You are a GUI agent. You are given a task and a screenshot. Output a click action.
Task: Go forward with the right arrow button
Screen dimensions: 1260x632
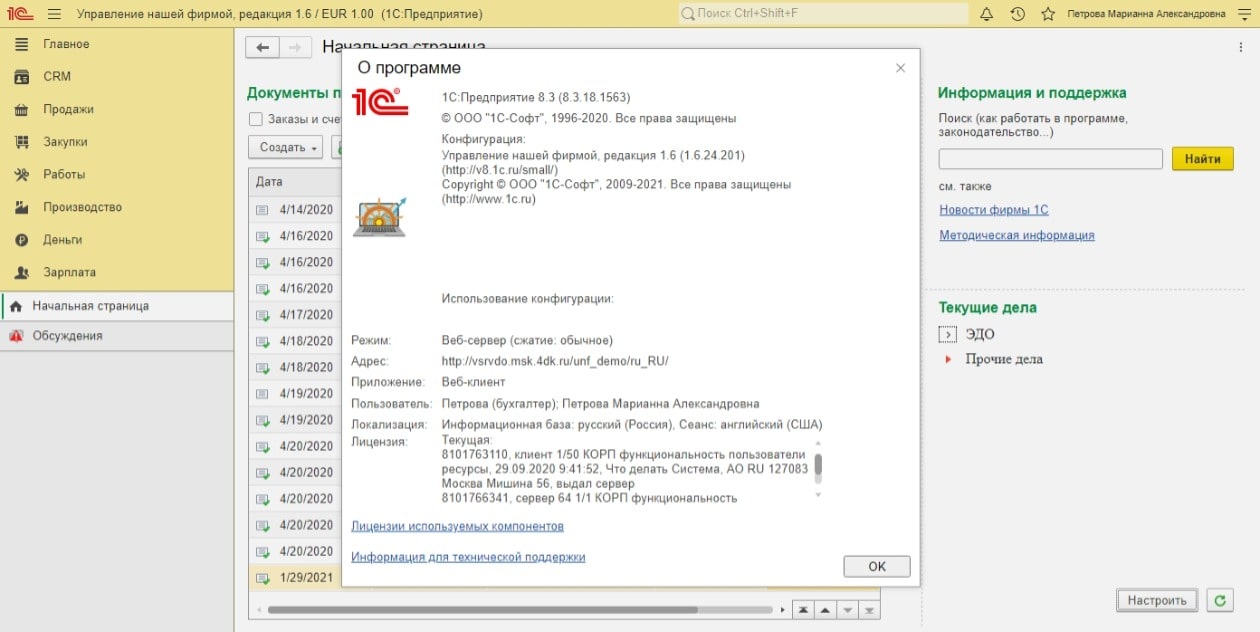click(294, 47)
